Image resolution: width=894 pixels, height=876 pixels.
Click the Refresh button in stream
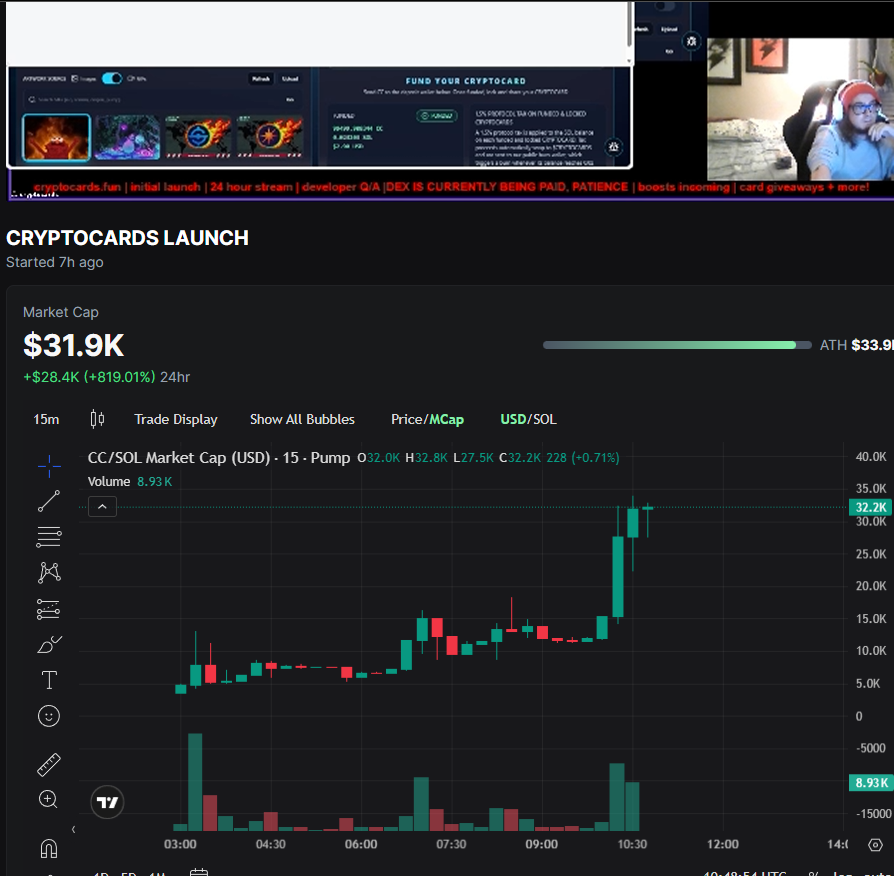pyautogui.click(x=261, y=79)
